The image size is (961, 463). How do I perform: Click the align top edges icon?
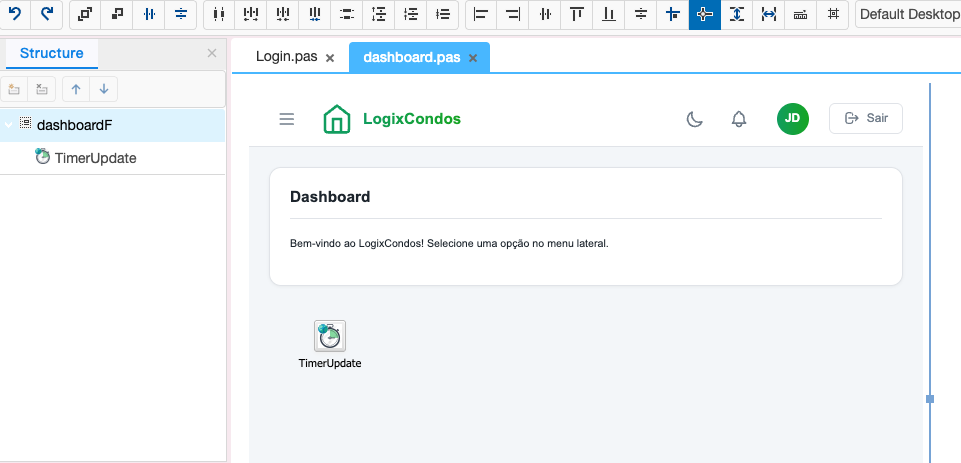point(576,14)
